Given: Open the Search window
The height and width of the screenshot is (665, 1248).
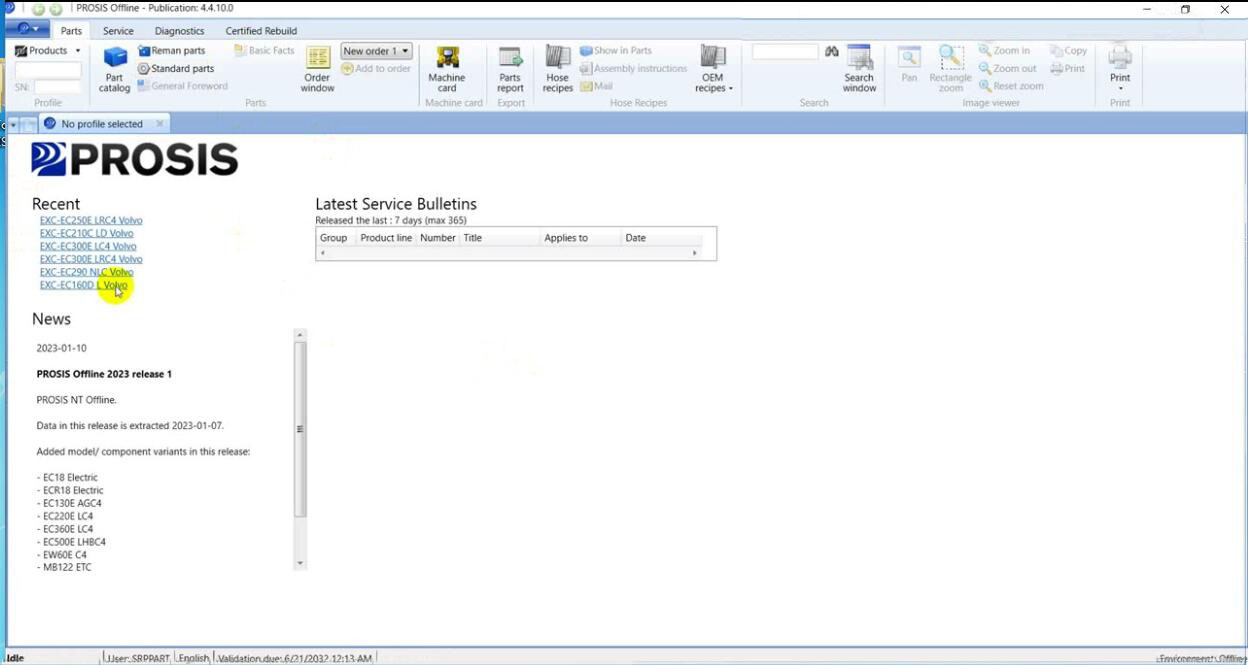Looking at the screenshot, I should point(859,70).
